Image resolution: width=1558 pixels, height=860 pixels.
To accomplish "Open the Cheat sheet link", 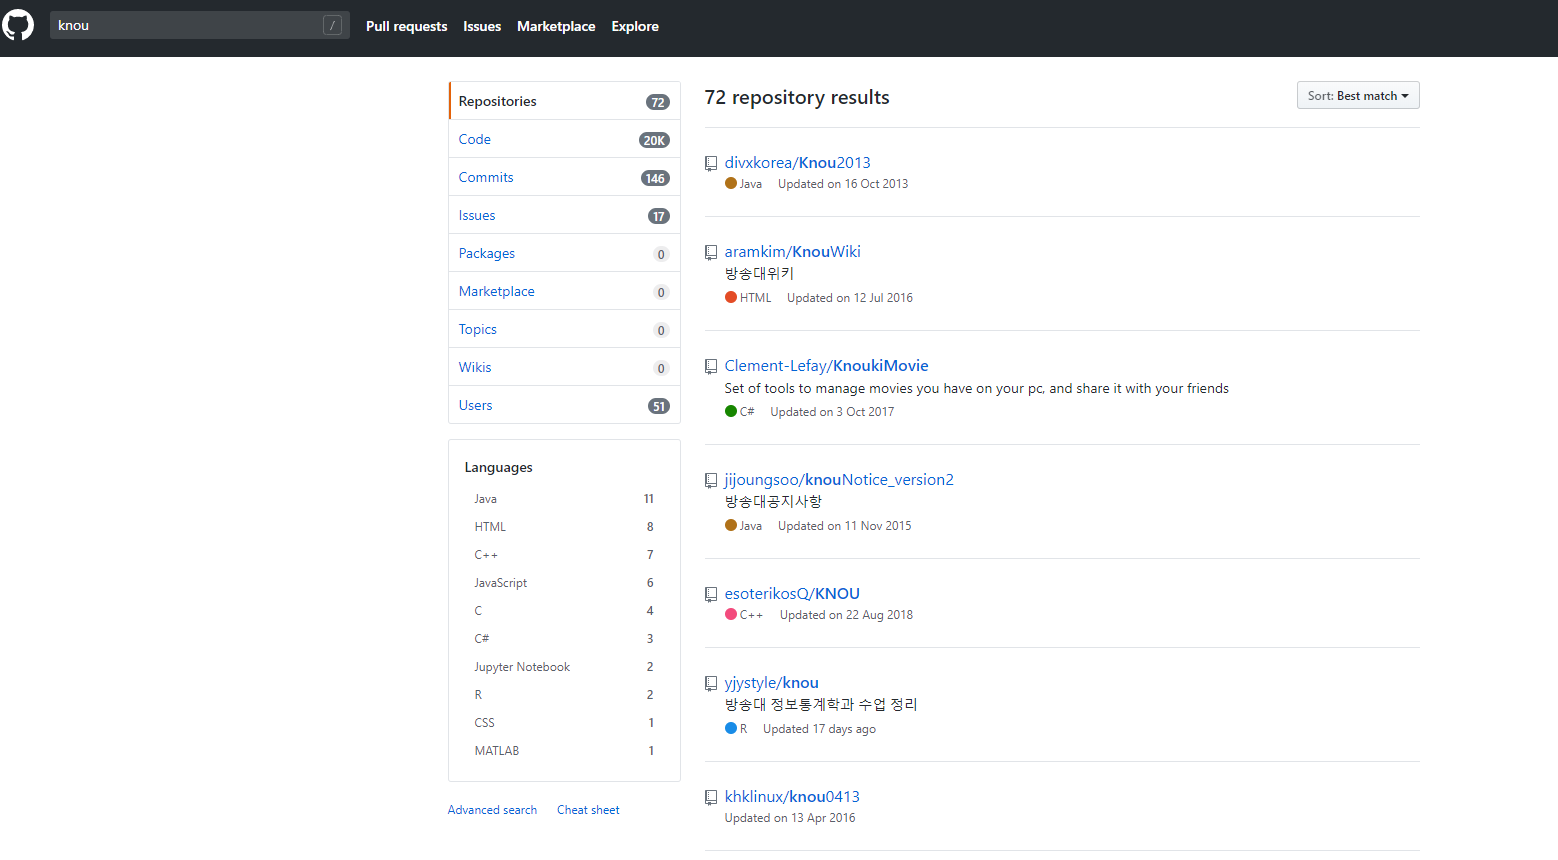I will pyautogui.click(x=588, y=810).
